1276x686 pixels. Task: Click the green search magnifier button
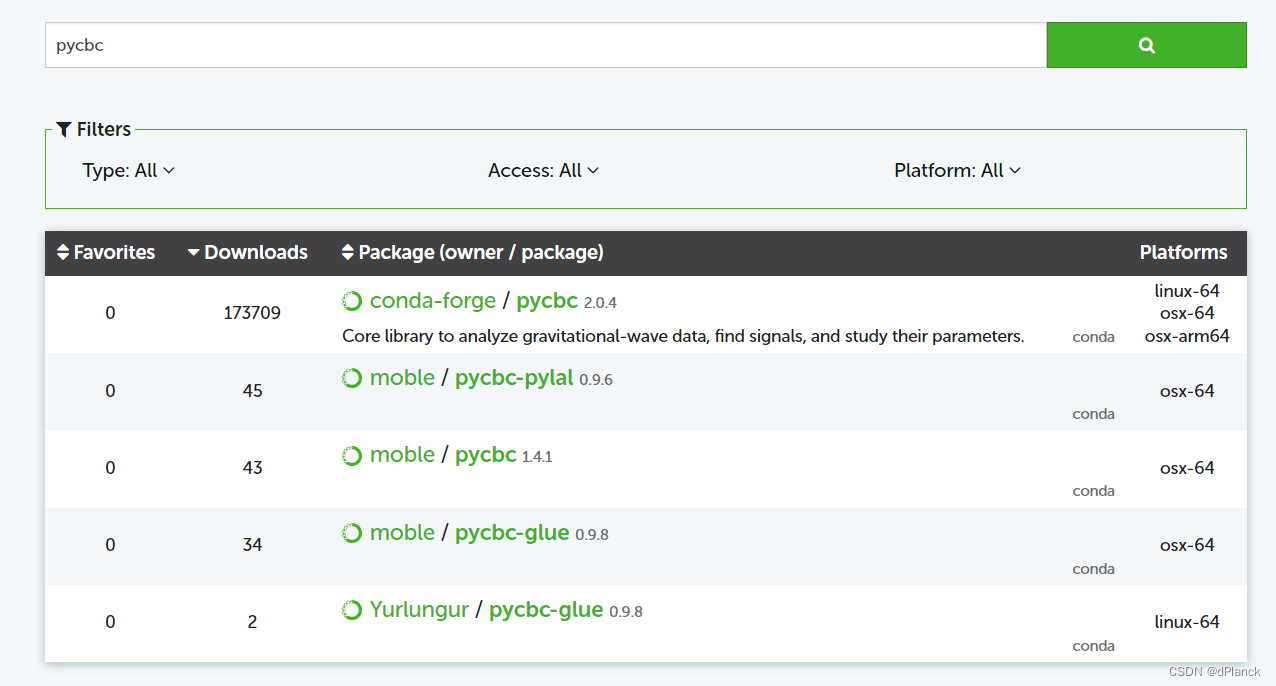(1146, 45)
